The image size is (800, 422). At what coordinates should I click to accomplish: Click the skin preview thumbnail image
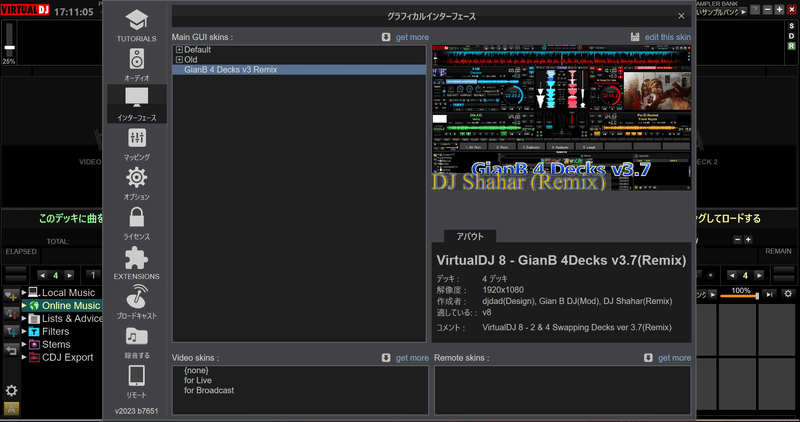click(562, 118)
